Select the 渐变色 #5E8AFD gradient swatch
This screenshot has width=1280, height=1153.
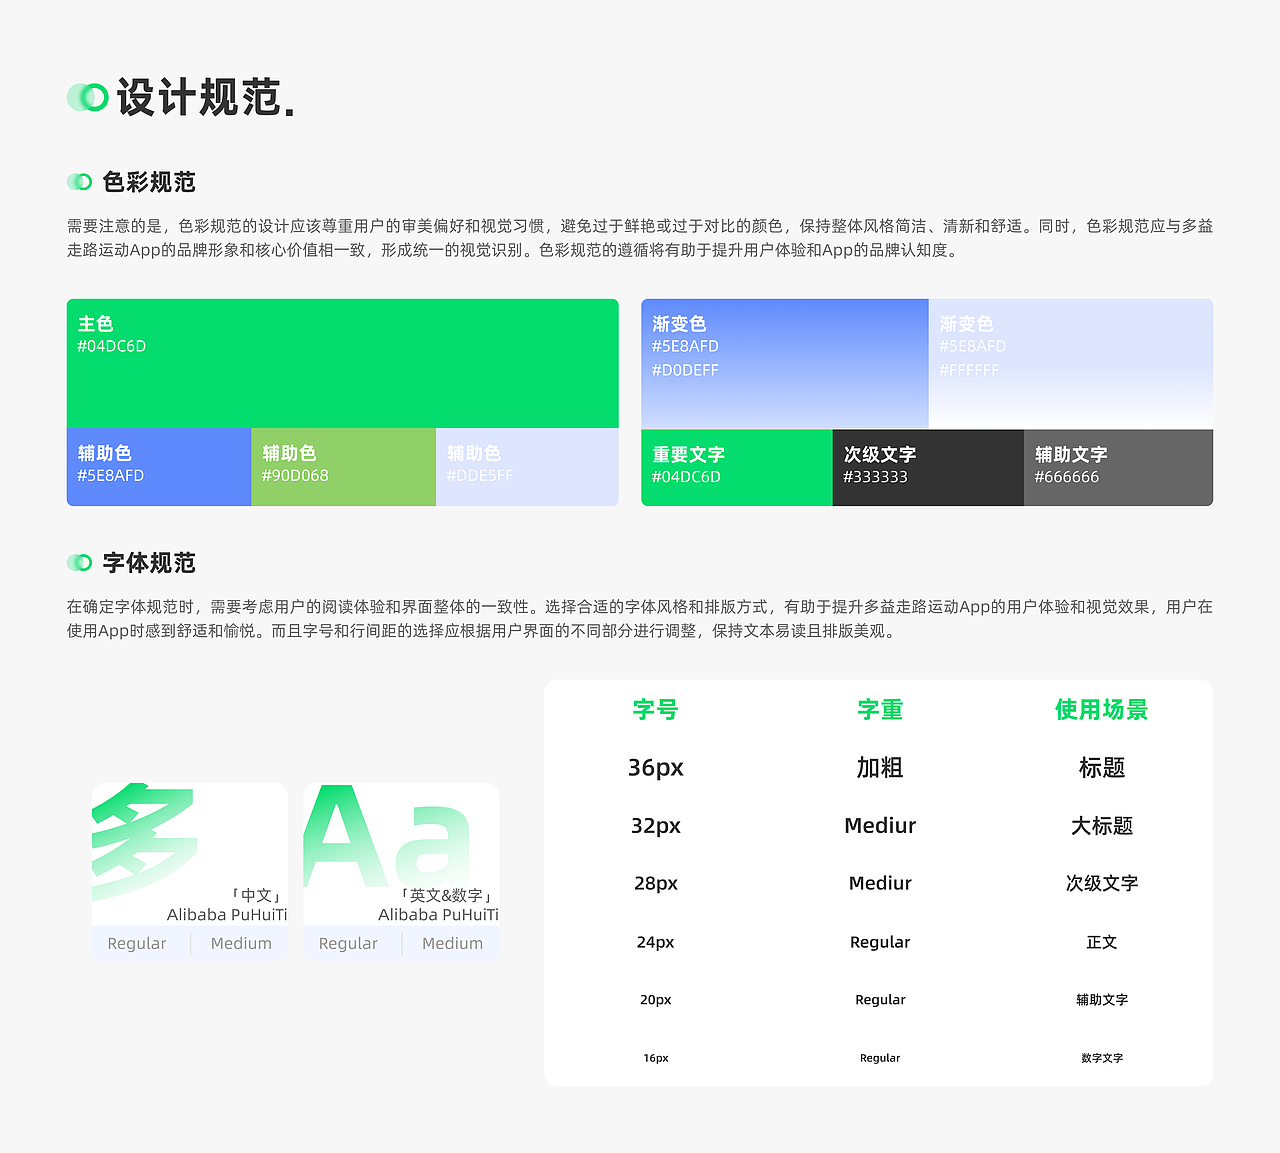(x=785, y=363)
